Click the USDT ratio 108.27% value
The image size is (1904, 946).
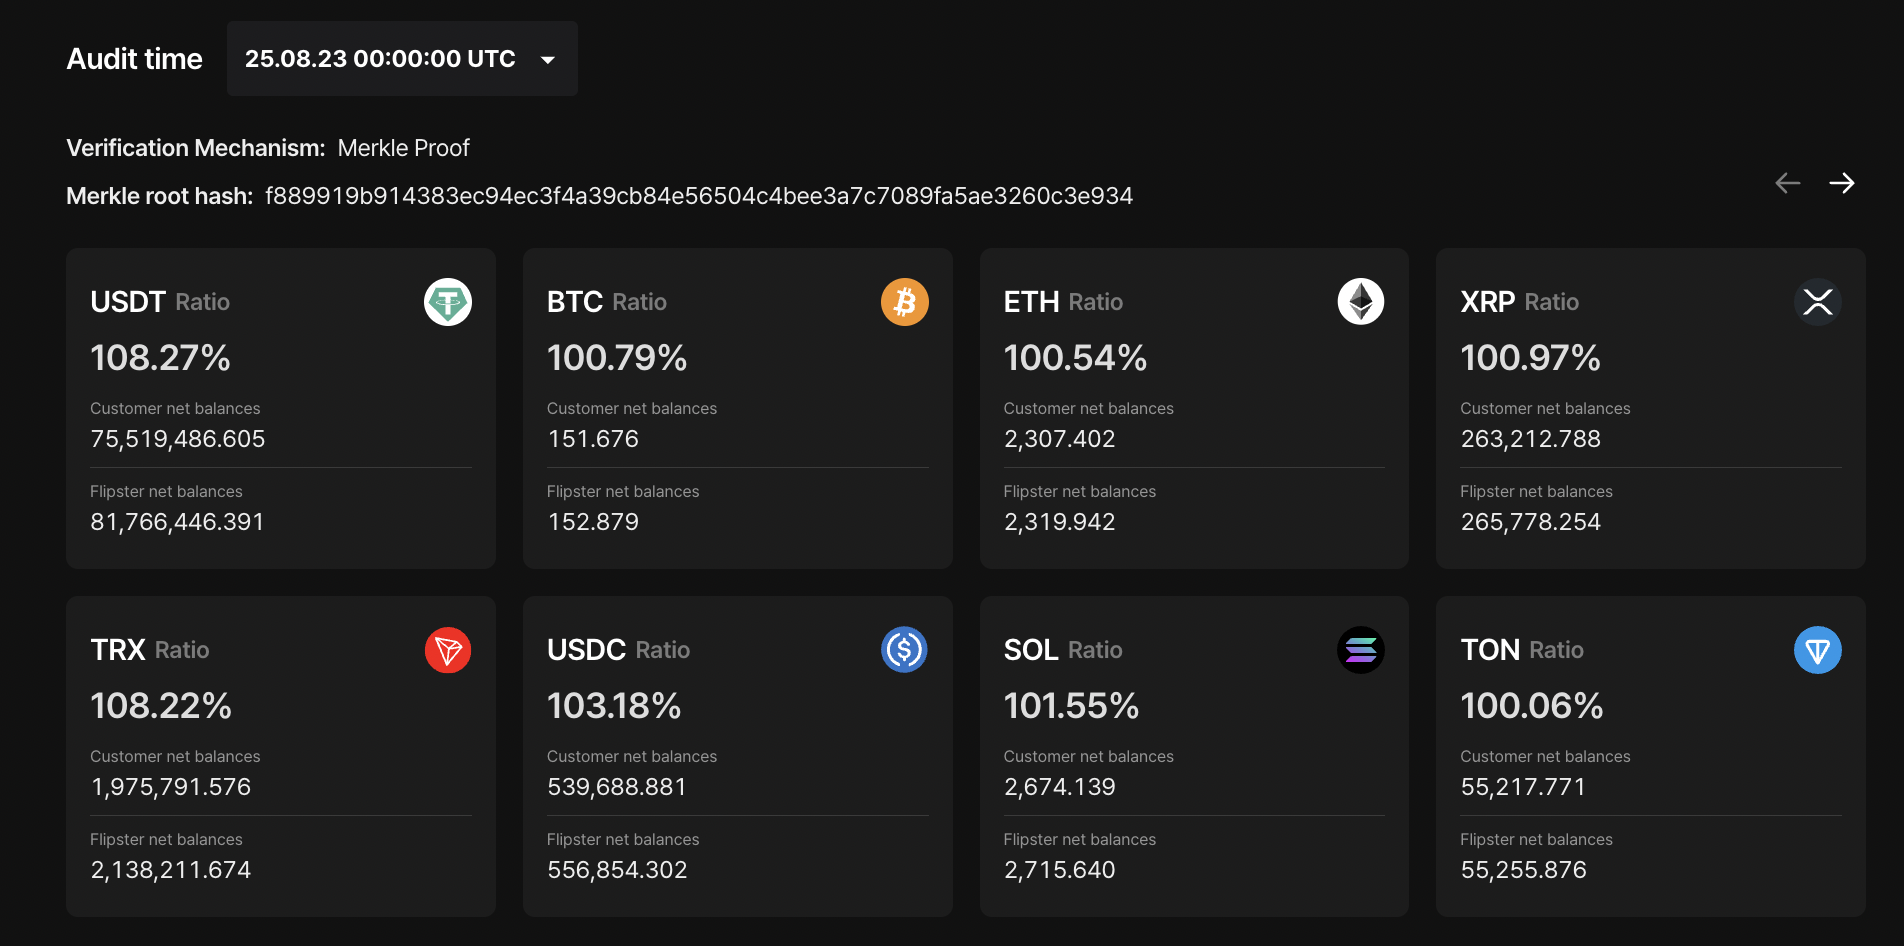point(161,358)
